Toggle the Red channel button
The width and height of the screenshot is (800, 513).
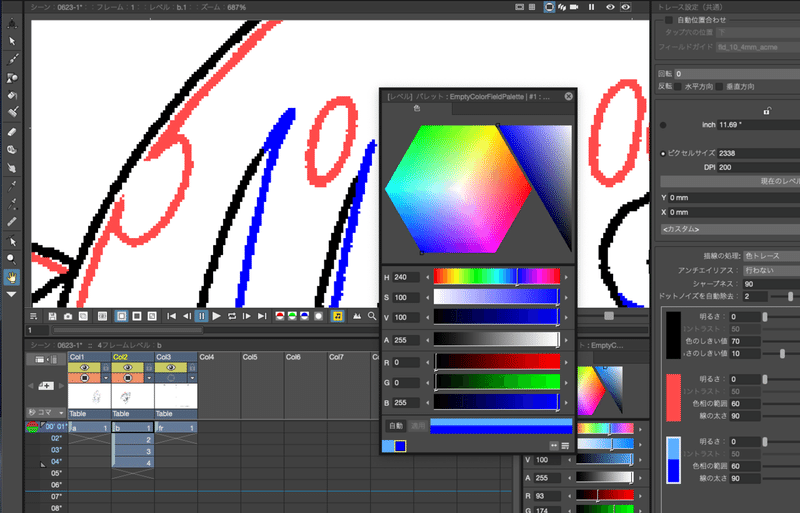pyautogui.click(x=280, y=316)
